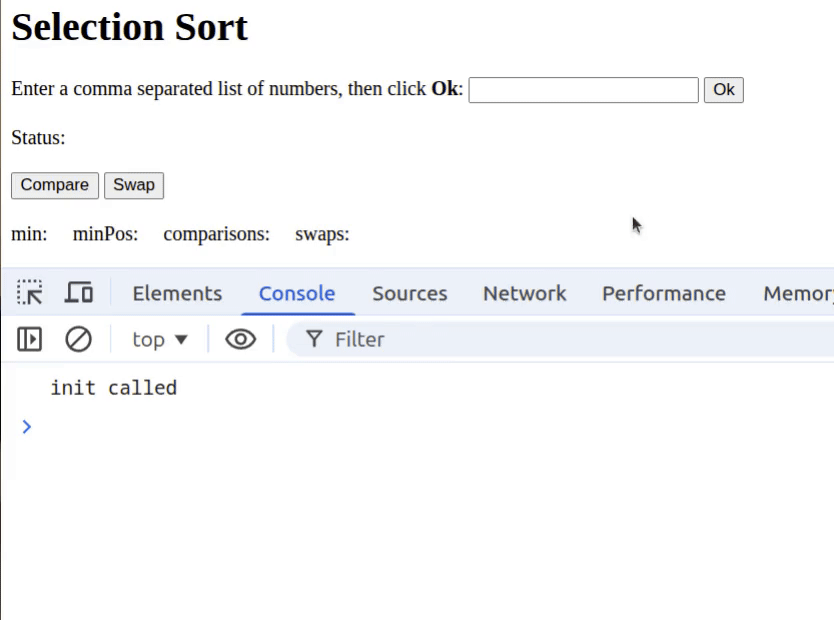Screen dimensions: 834x620
Task: Click the funnel icon beside Filter
Action: tap(314, 340)
